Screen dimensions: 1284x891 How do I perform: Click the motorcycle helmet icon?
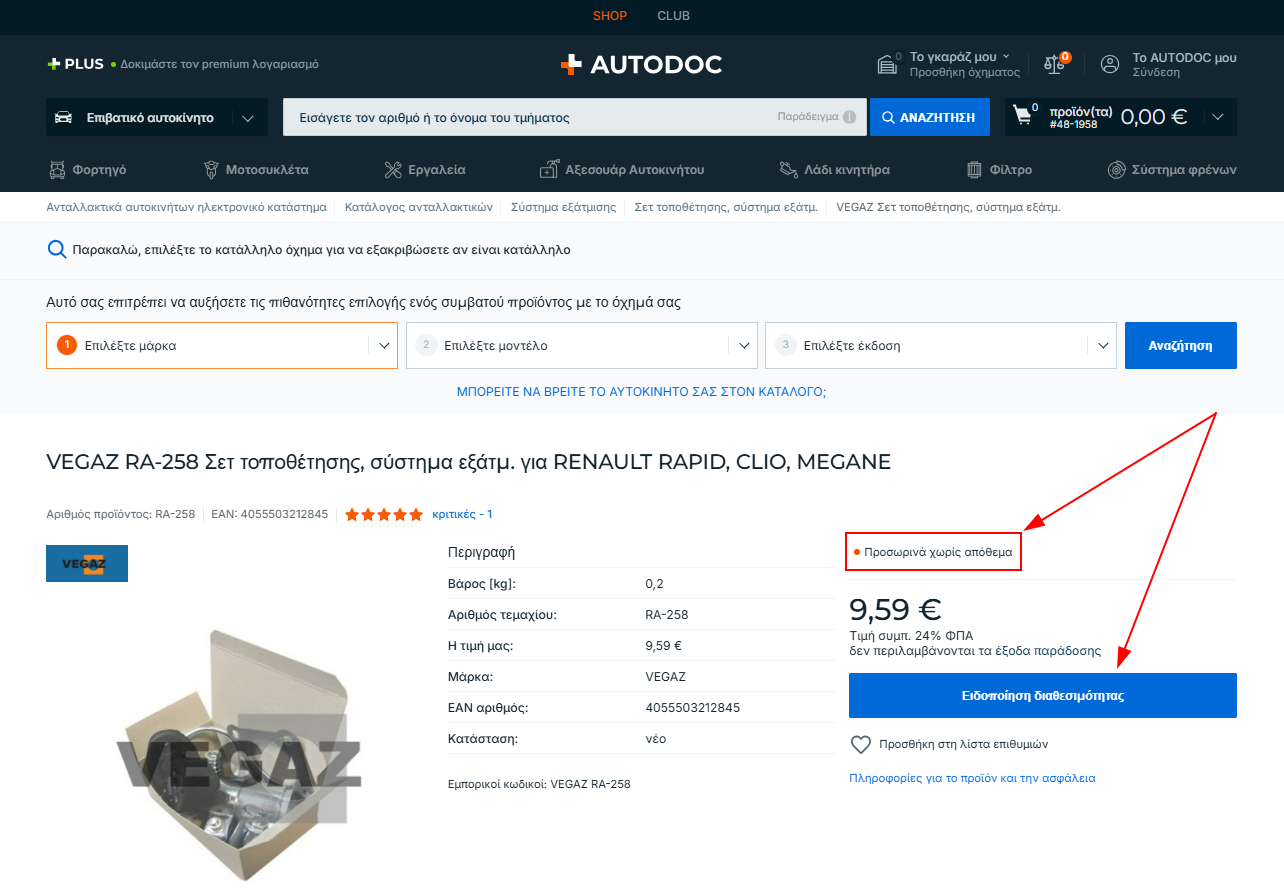[x=211, y=170]
